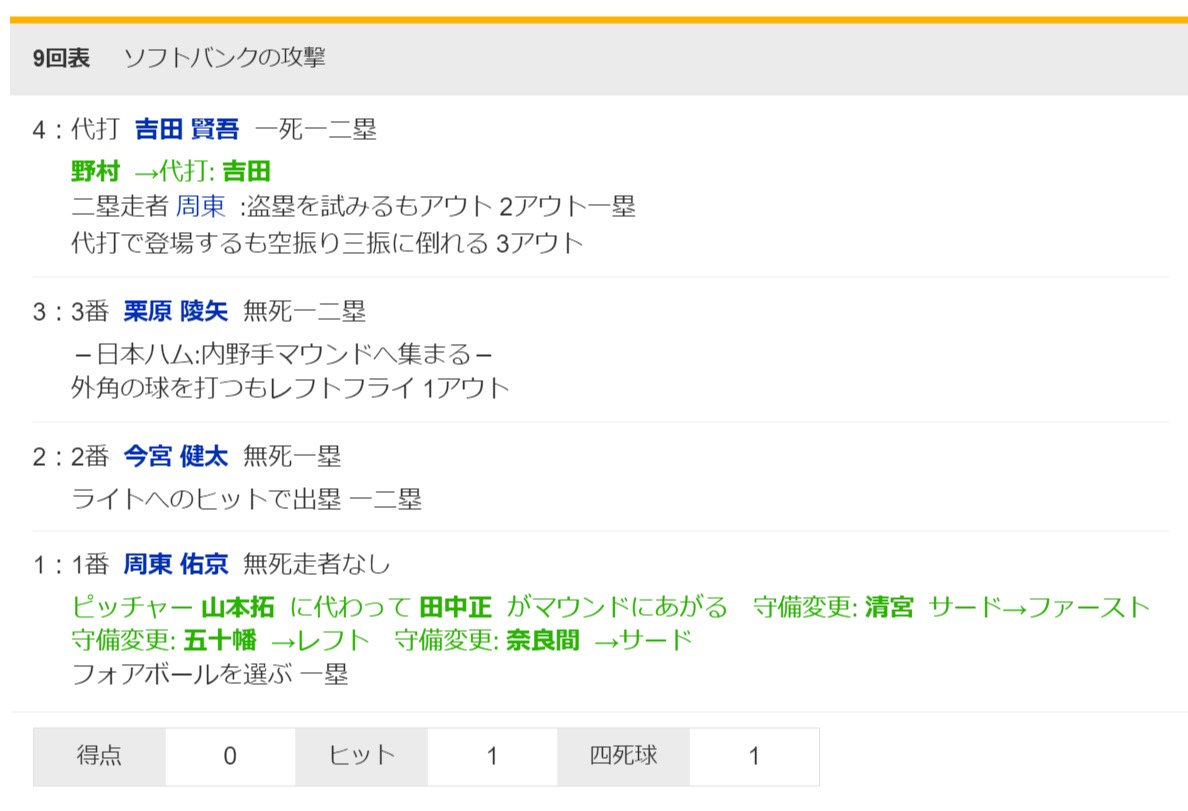Open player link 今宮 健太
The width and height of the screenshot is (1188, 811).
point(176,456)
